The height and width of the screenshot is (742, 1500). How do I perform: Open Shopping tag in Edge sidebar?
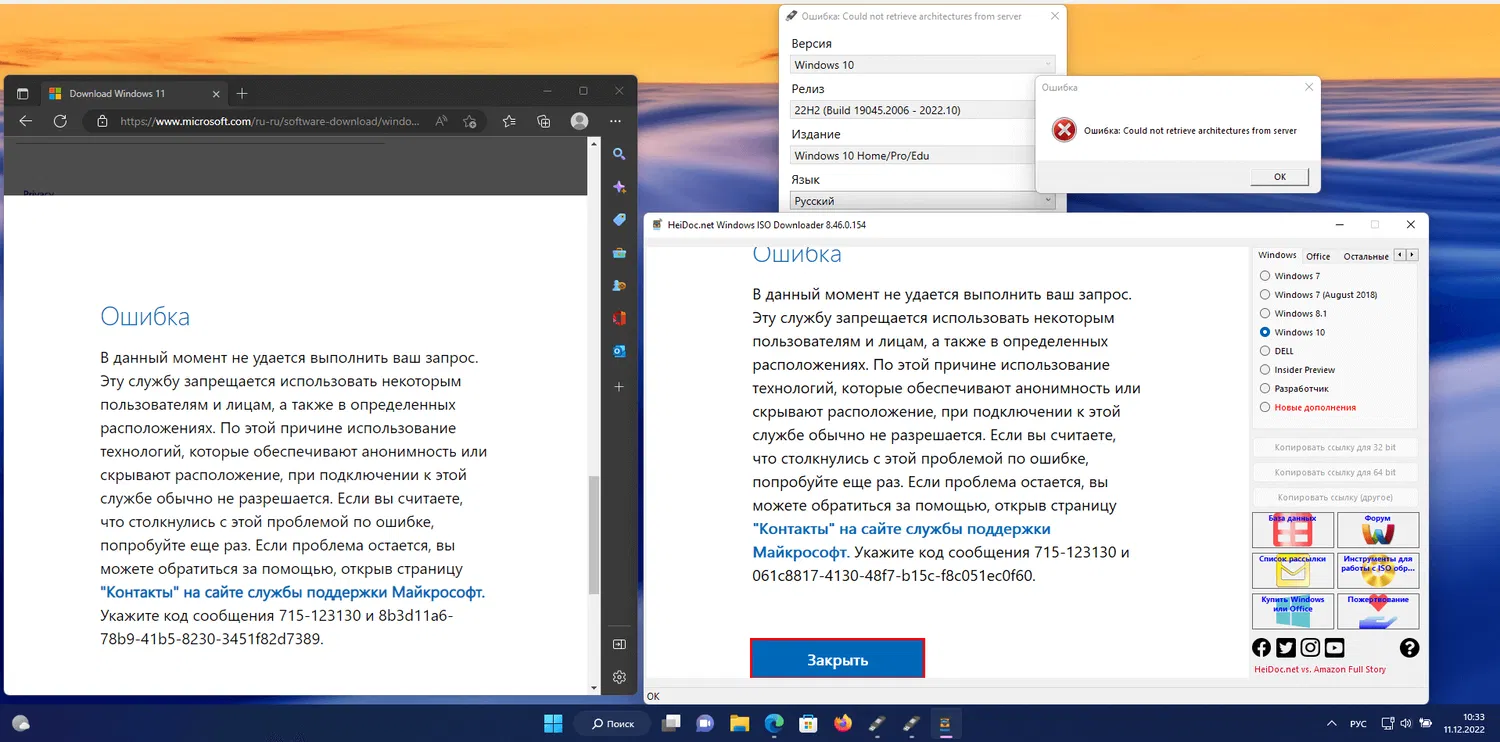coord(619,220)
